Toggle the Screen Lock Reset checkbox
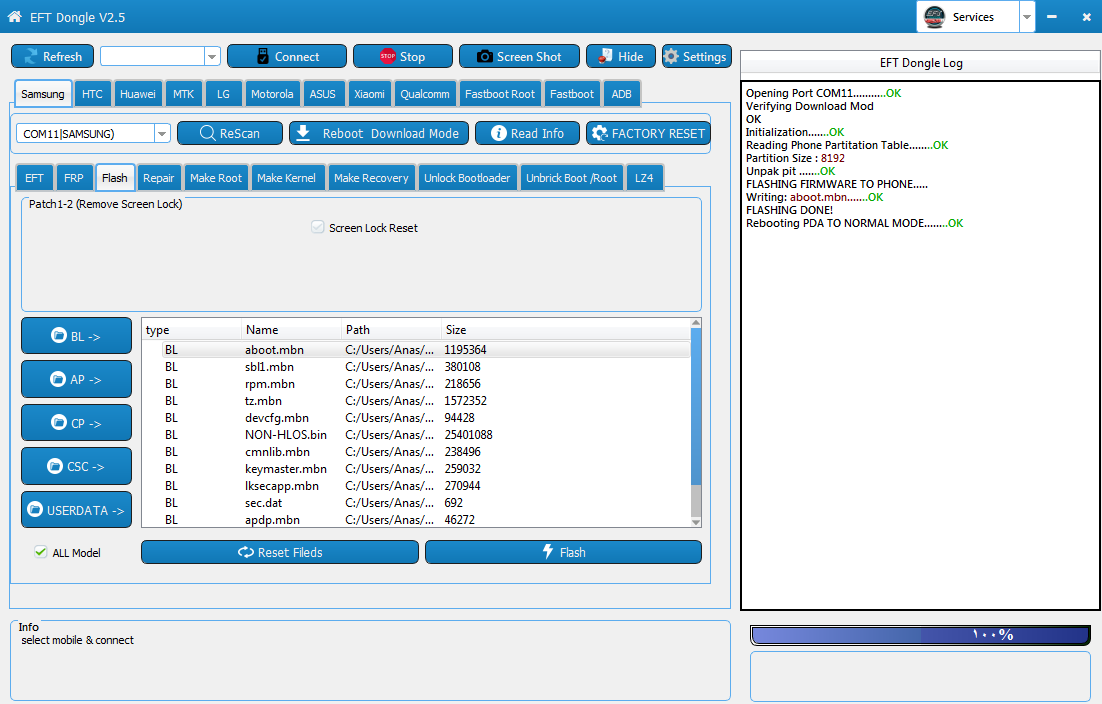This screenshot has width=1102, height=704. coord(318,227)
